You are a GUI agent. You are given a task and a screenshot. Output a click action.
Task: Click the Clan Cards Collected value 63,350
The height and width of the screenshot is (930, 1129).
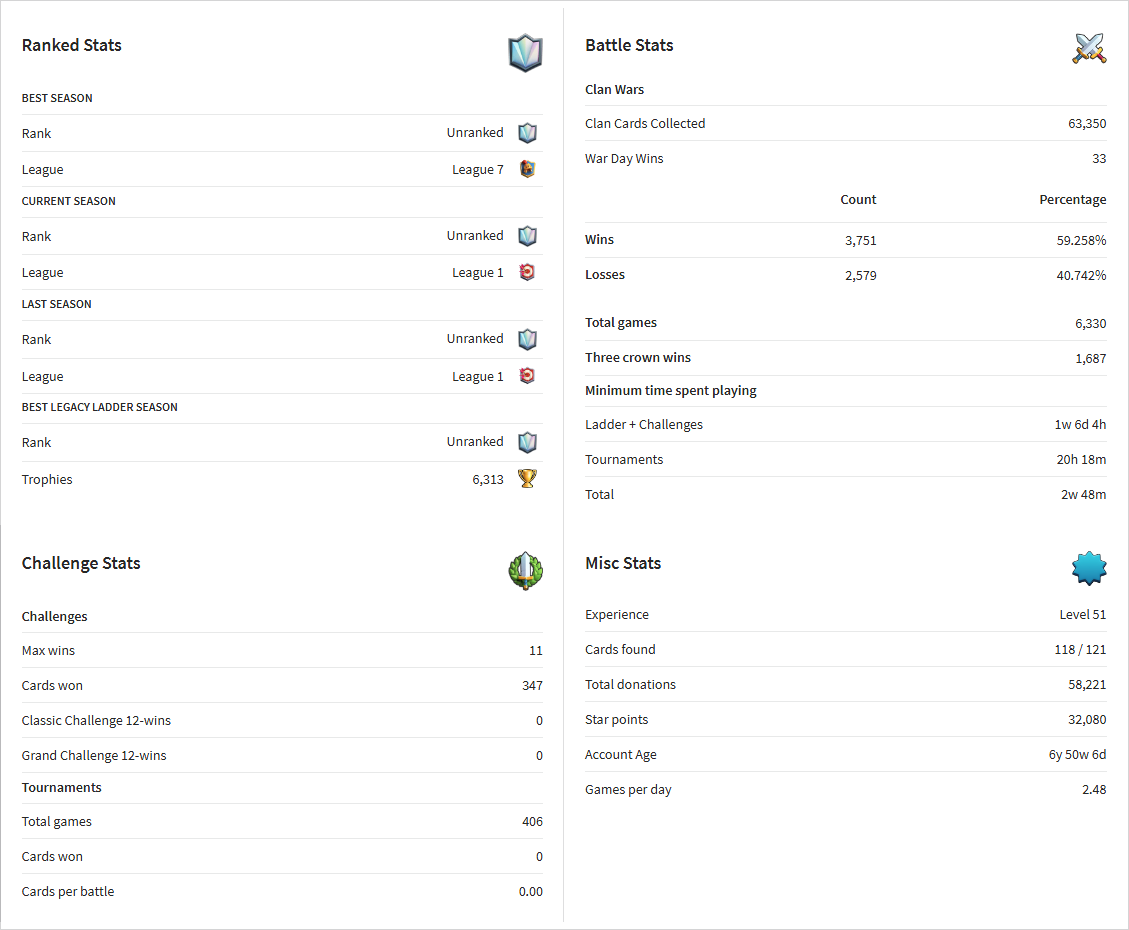pyautogui.click(x=1087, y=124)
